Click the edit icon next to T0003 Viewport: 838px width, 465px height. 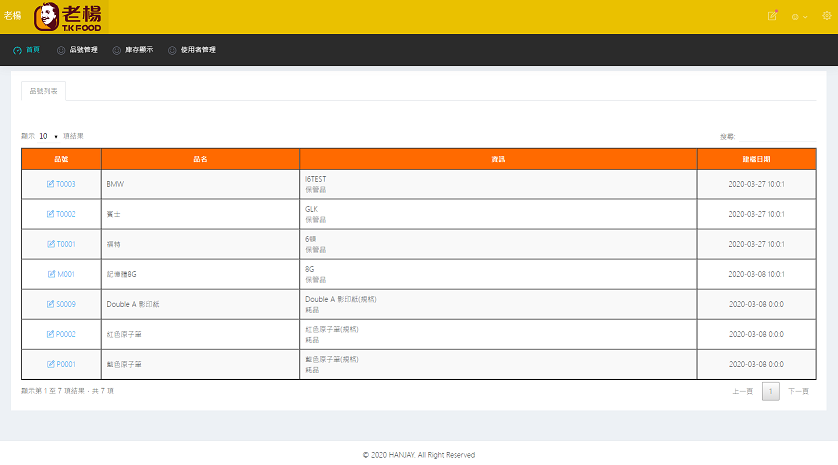[51, 184]
